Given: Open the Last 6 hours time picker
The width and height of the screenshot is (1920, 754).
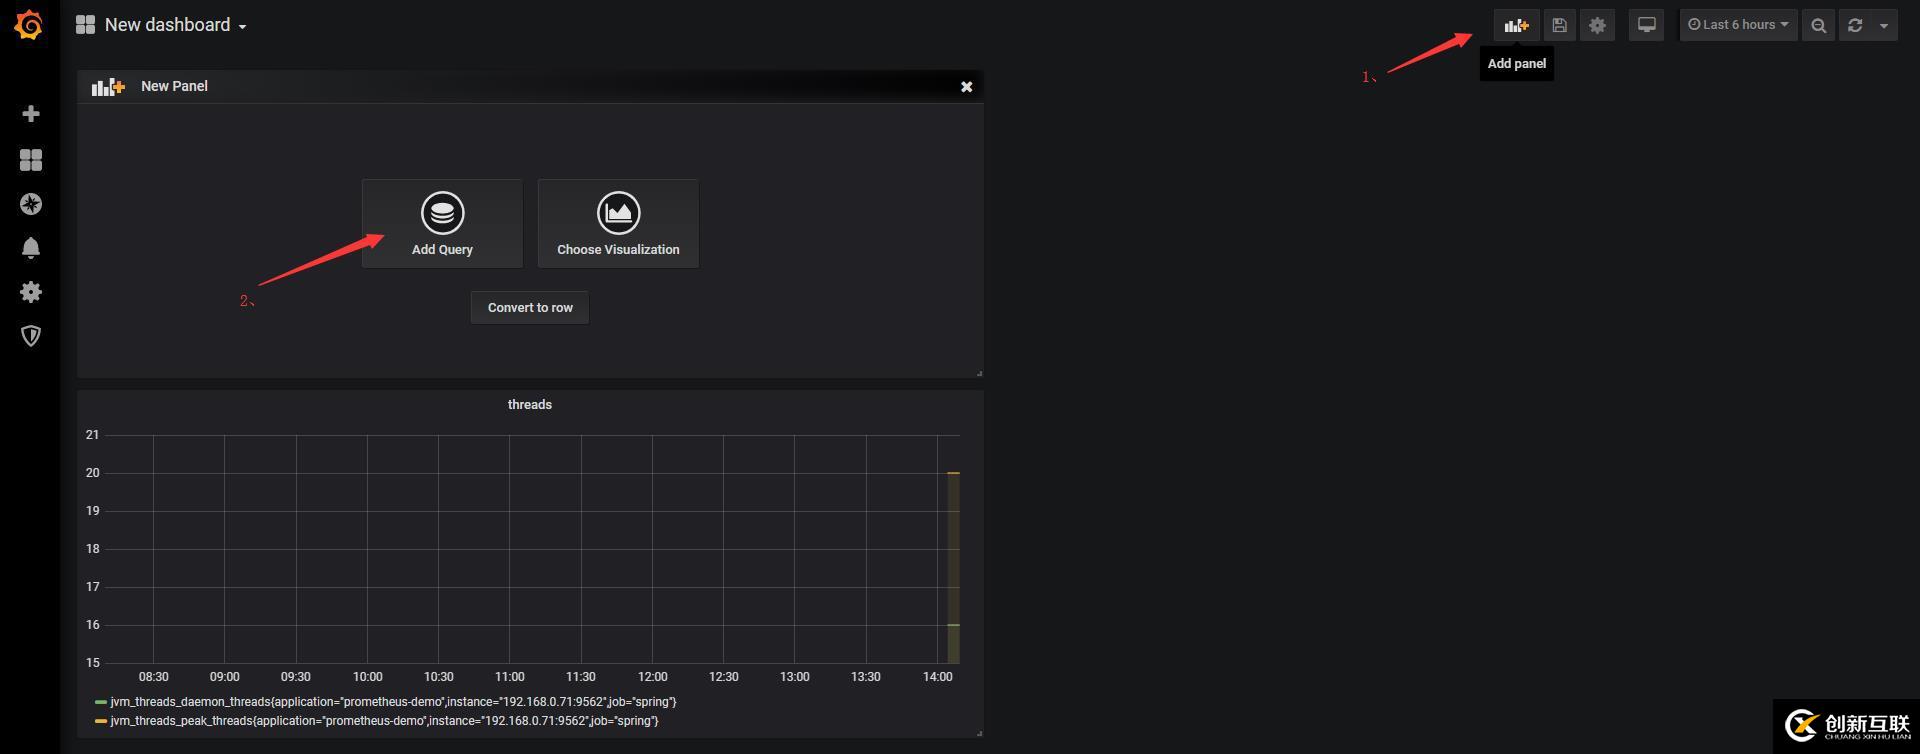Looking at the screenshot, I should (1738, 25).
